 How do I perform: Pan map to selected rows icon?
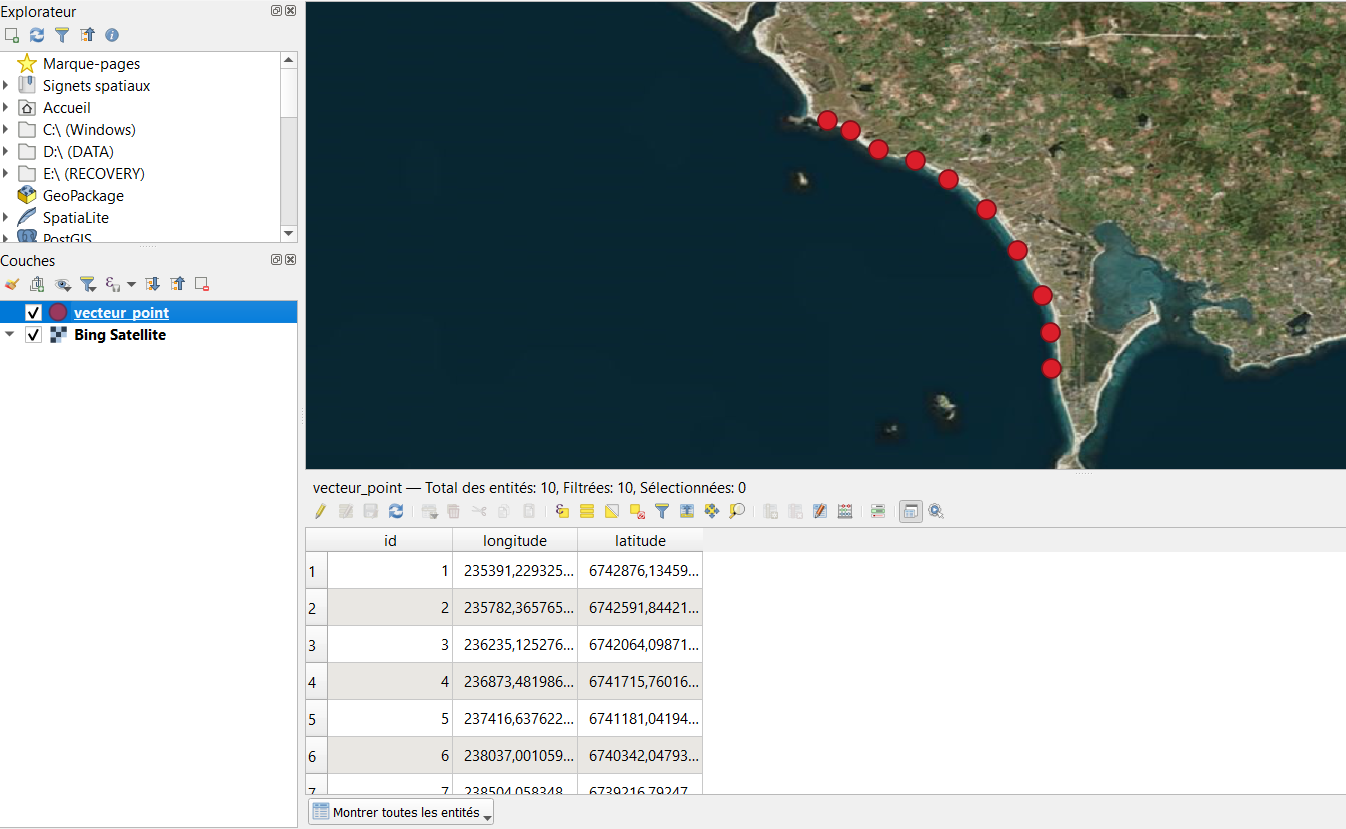(712, 511)
